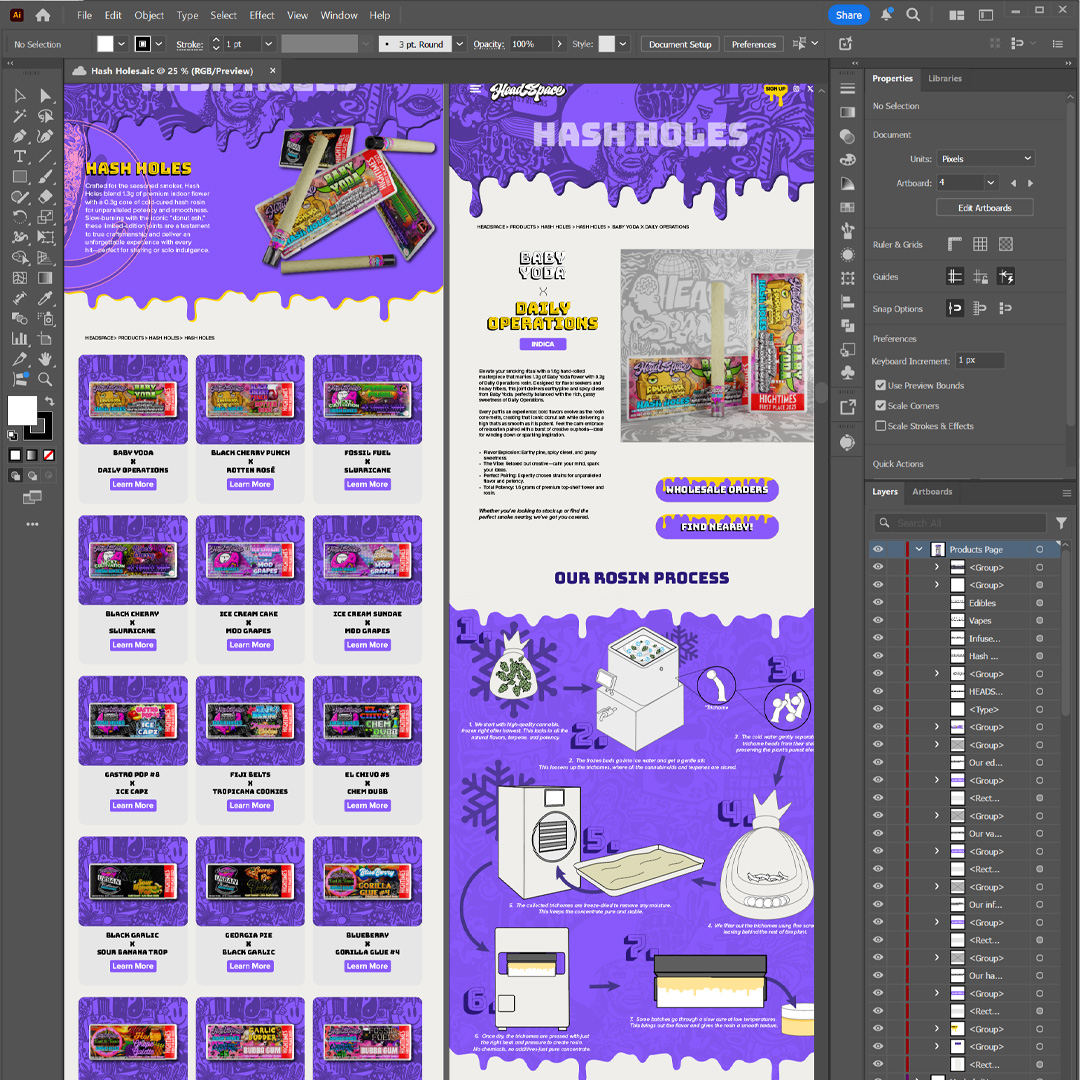The image size is (1080, 1080).
Task: Hide the Vapes layer item
Action: click(878, 621)
